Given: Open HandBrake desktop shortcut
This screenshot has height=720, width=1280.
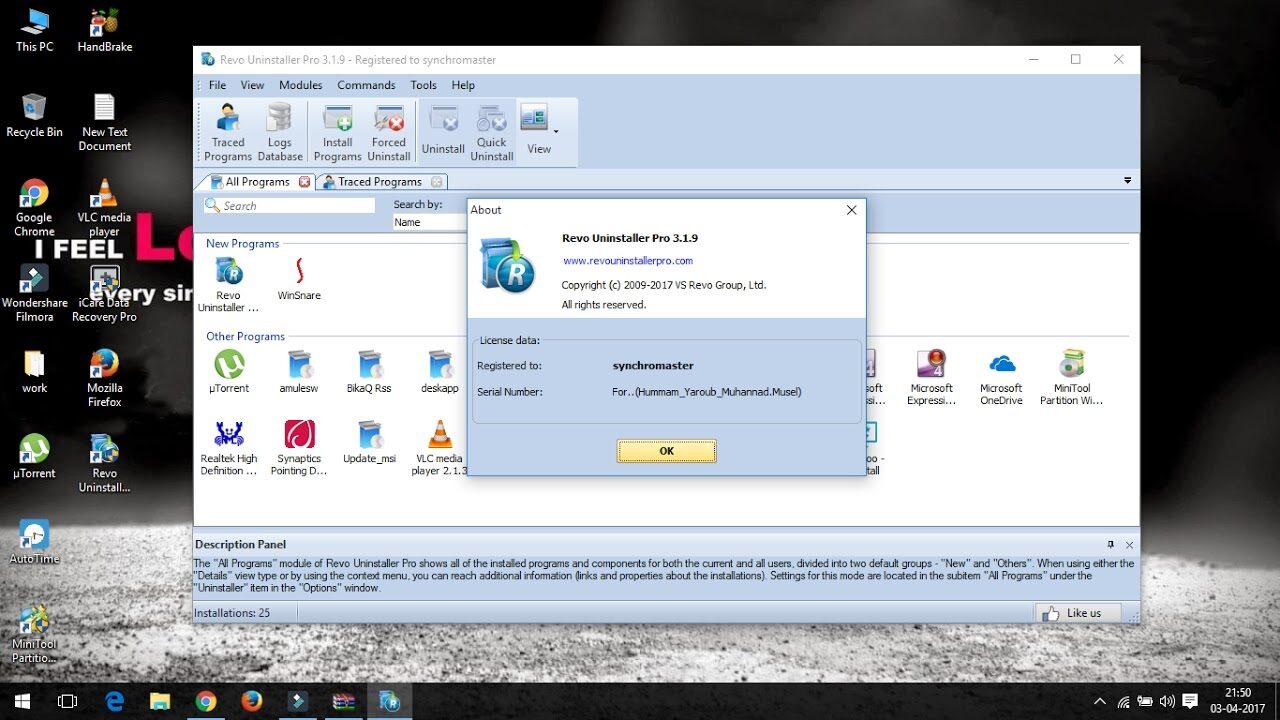Looking at the screenshot, I should click(x=105, y=30).
